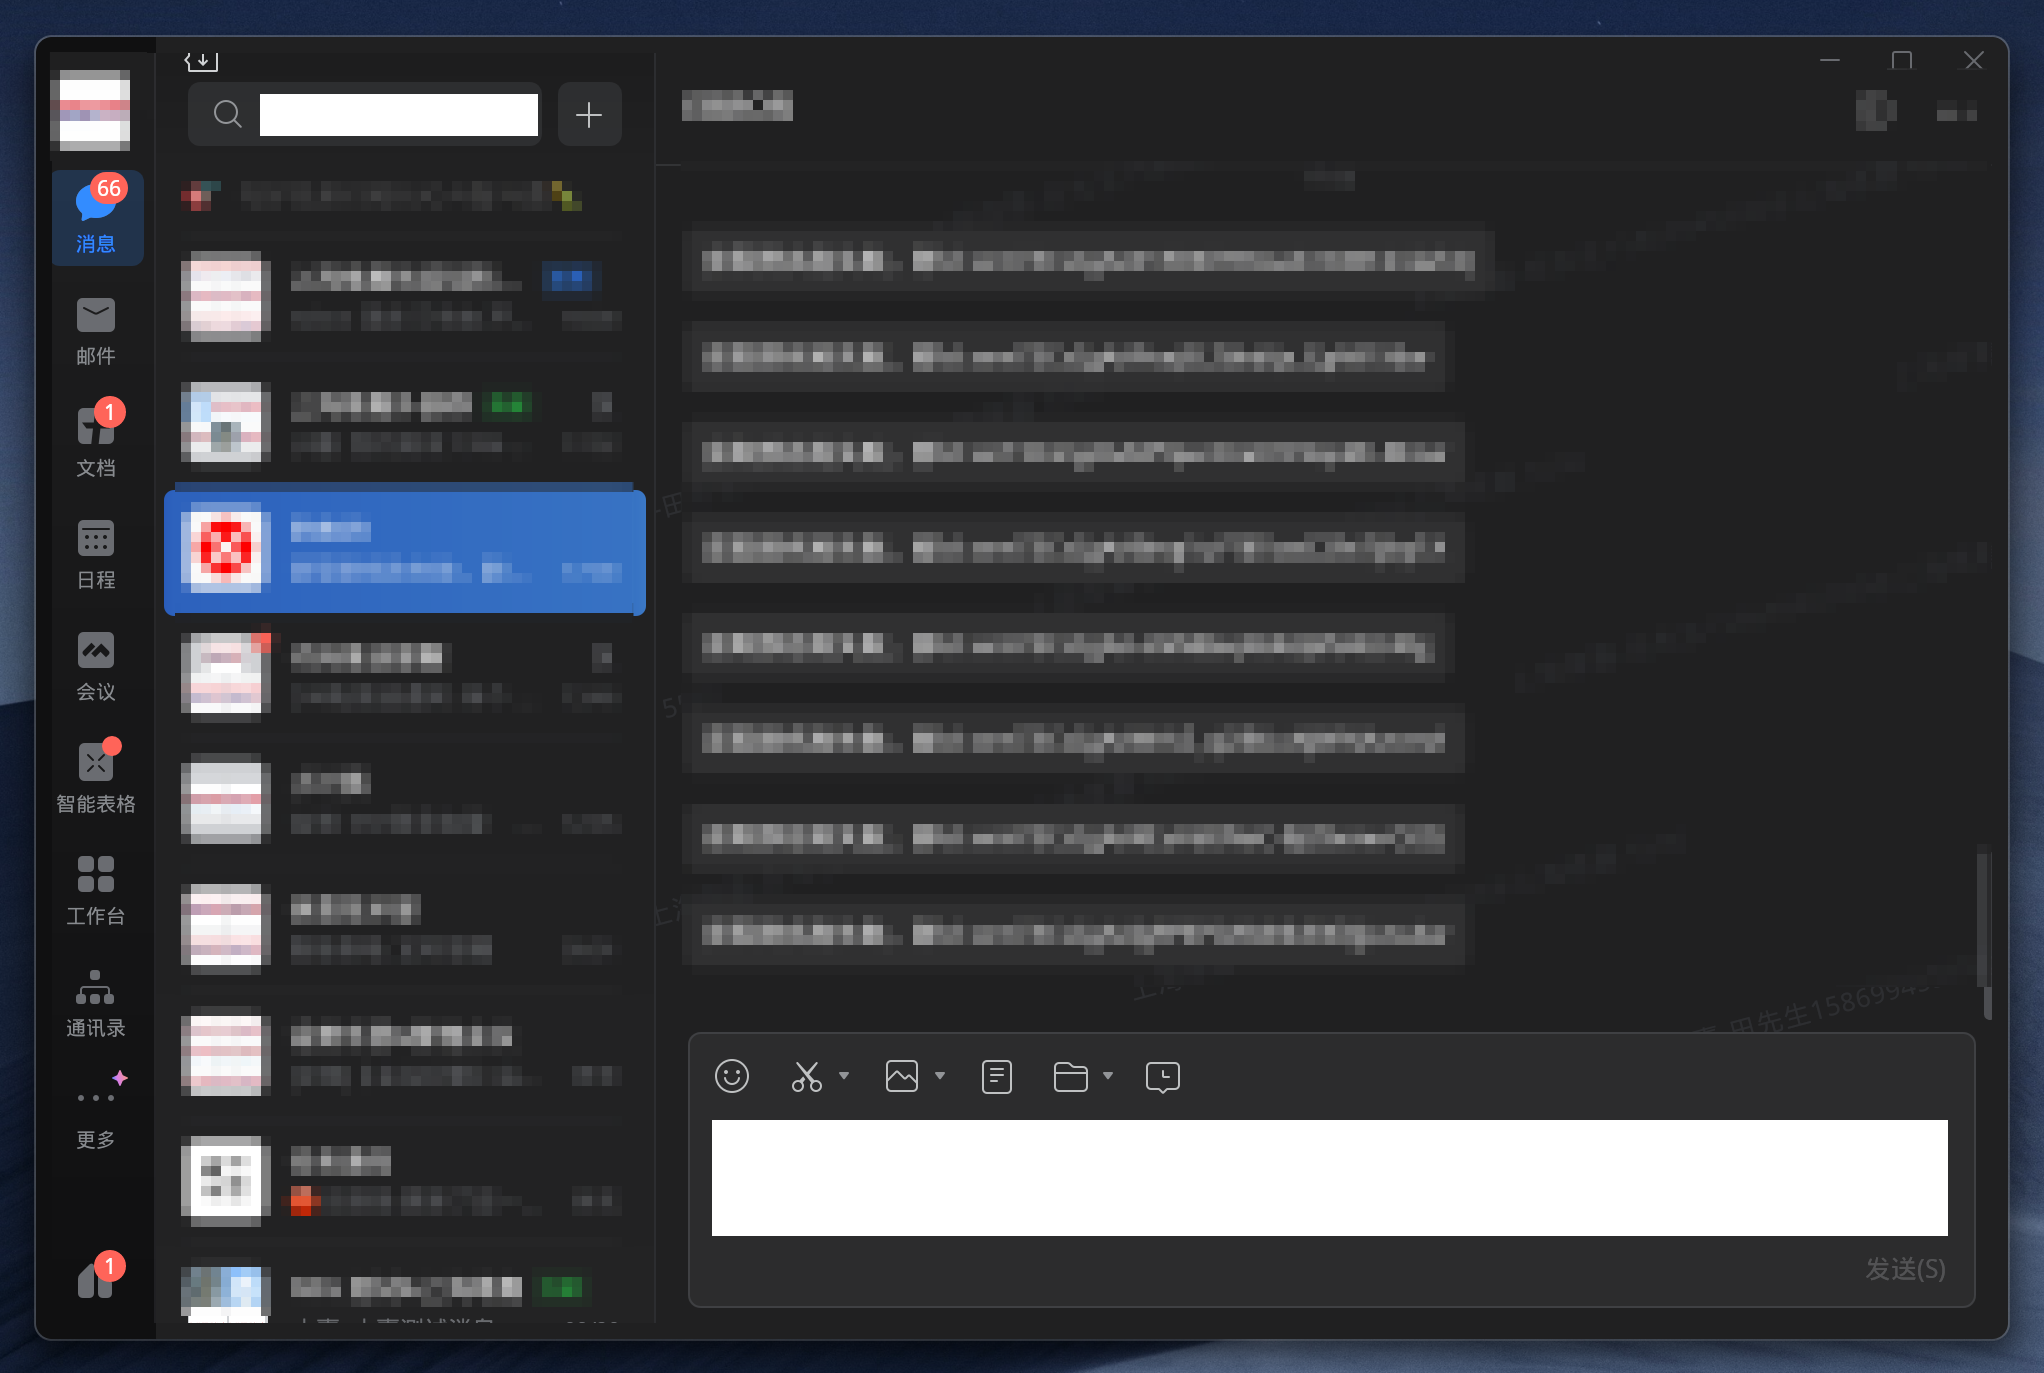Open the 消息 messages tab

click(x=97, y=217)
